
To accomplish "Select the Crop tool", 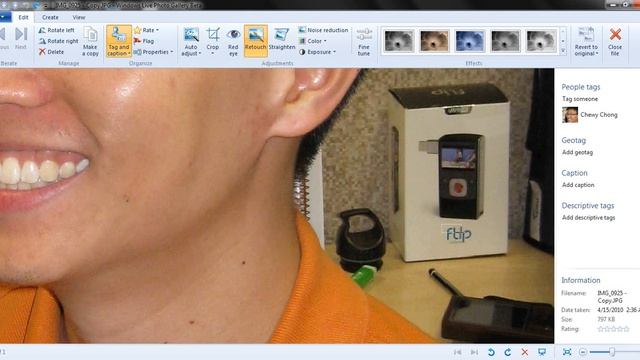I will [213, 41].
